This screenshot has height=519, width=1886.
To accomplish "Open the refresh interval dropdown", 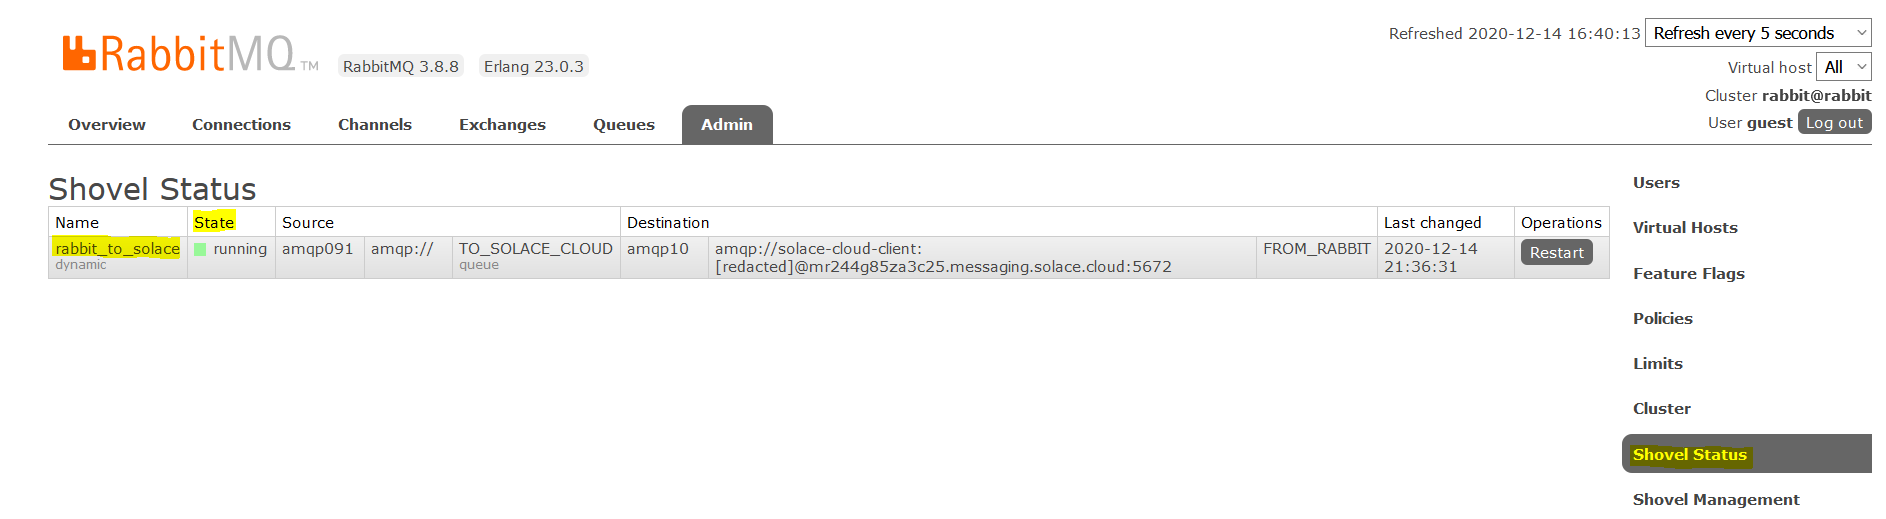I will tap(1757, 33).
